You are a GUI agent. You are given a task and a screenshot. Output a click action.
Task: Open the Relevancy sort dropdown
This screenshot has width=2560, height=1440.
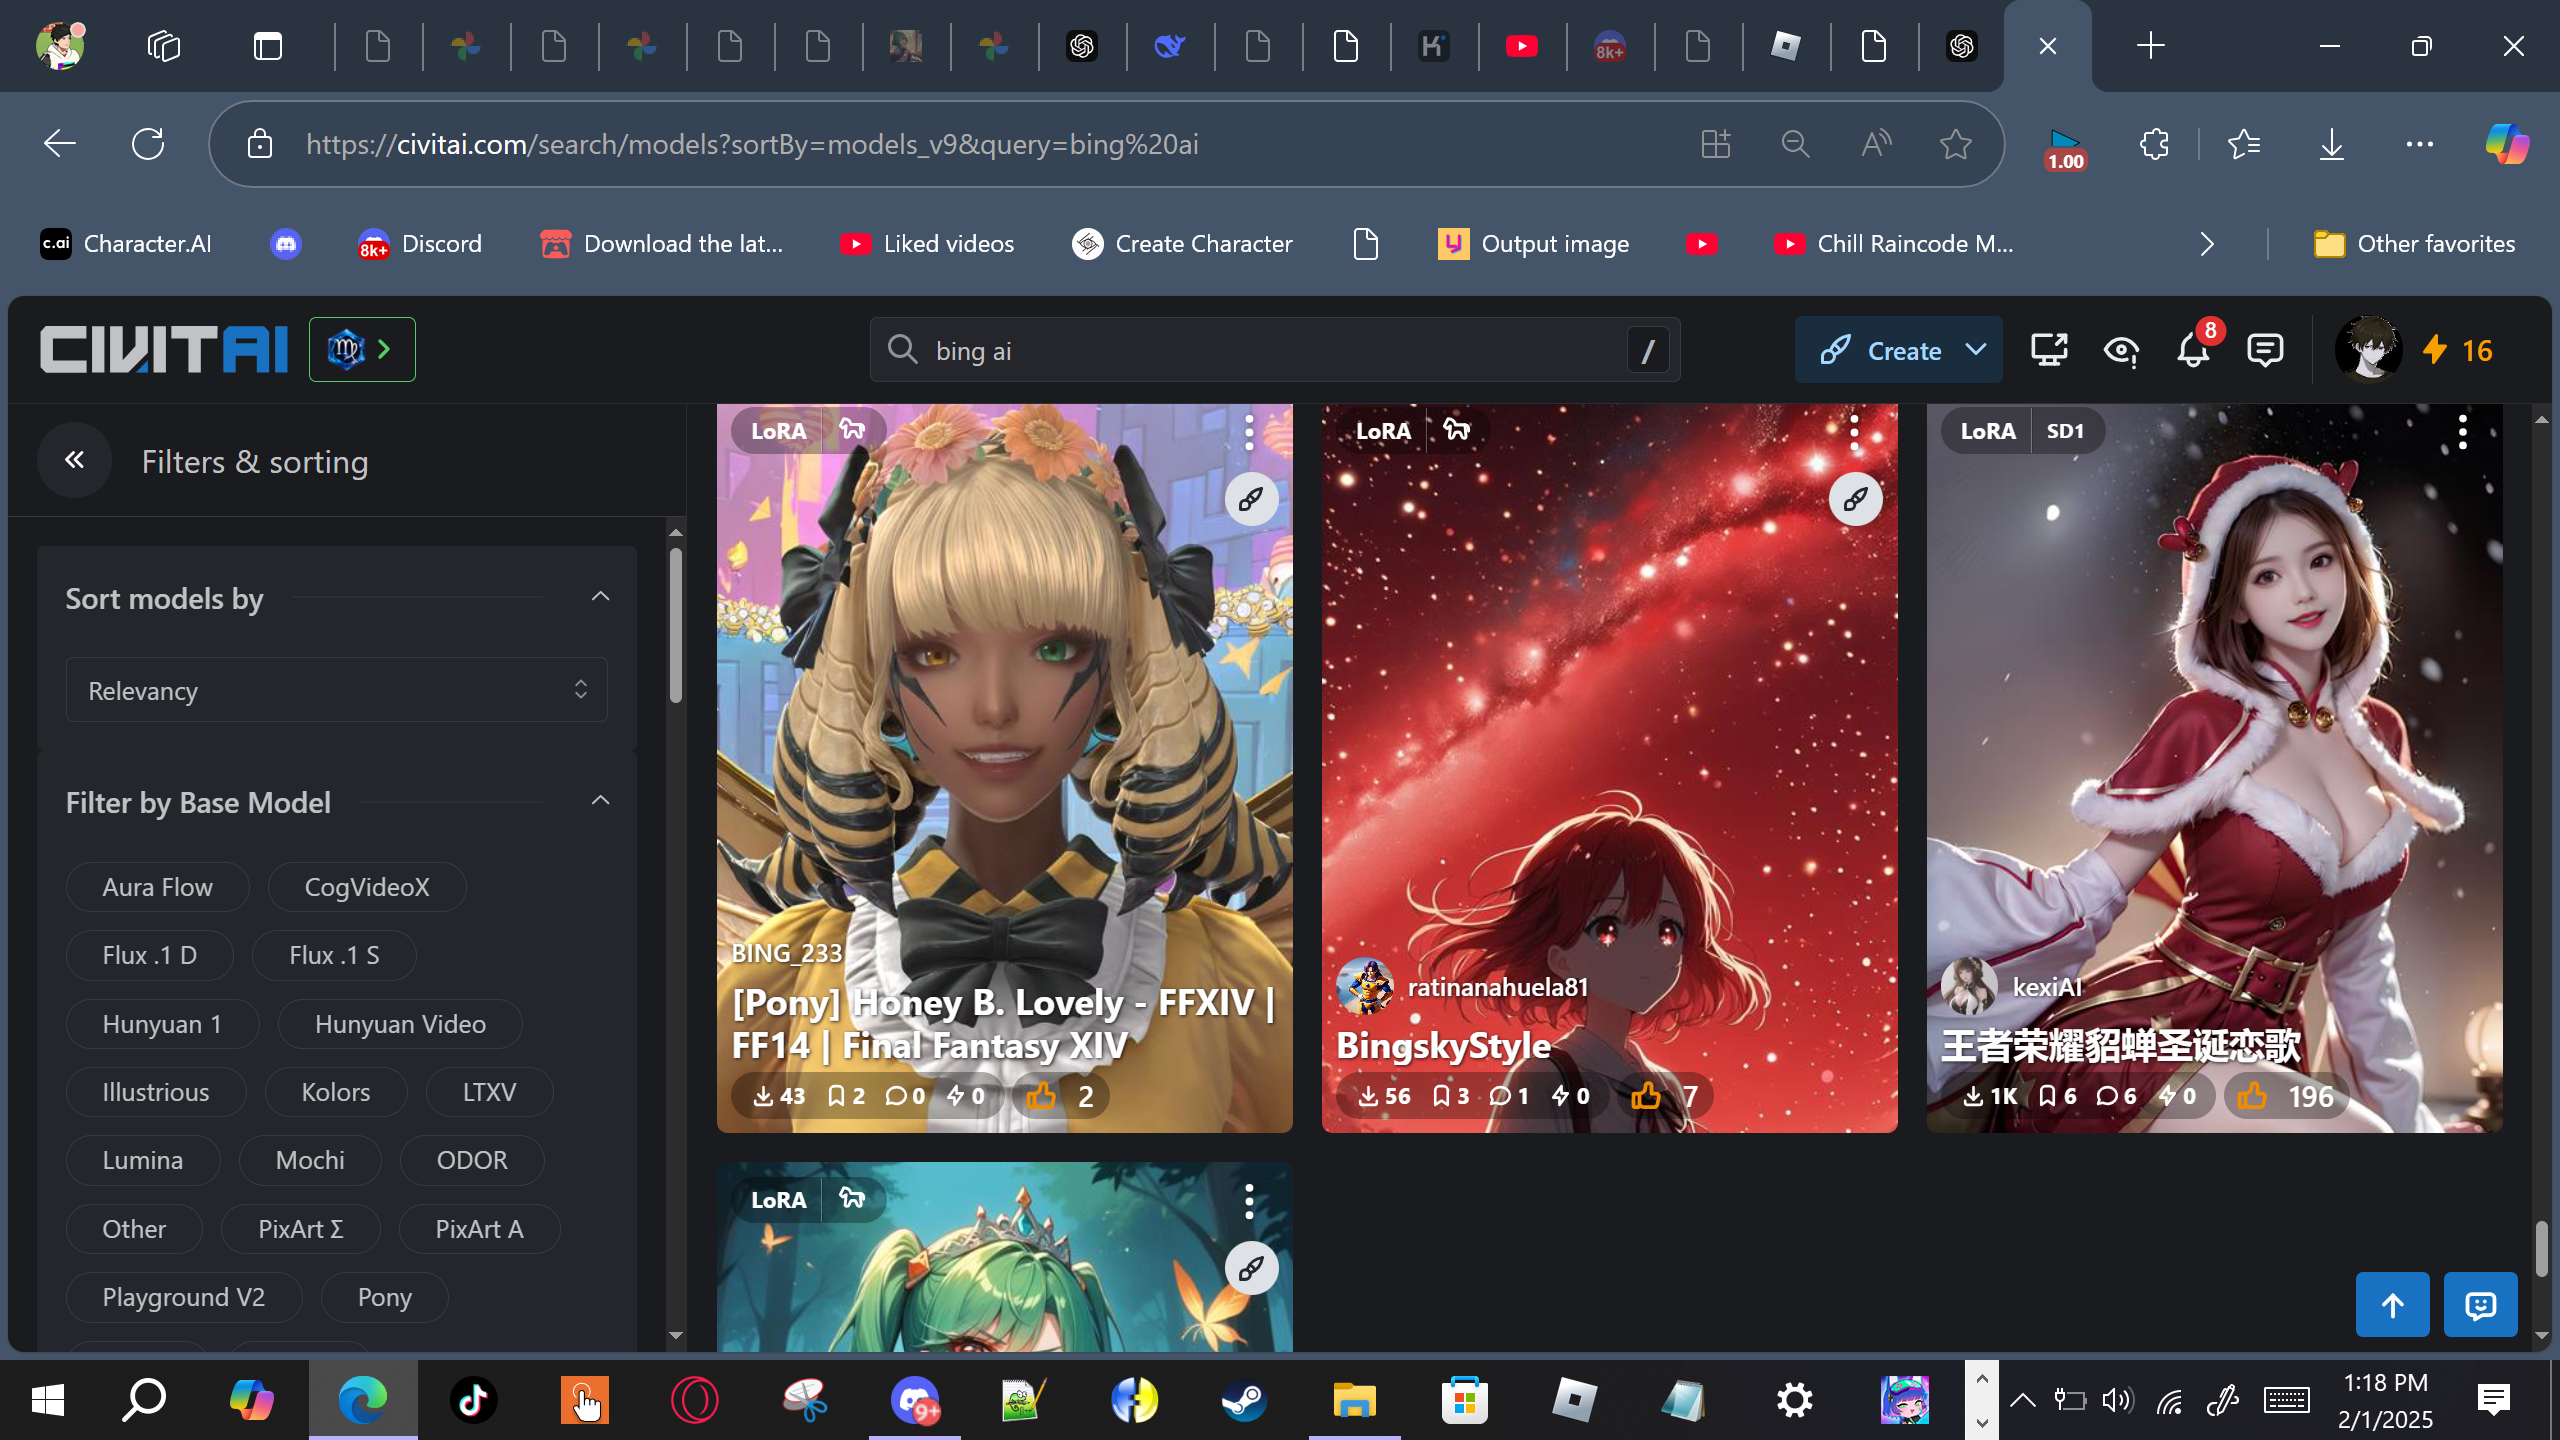pyautogui.click(x=336, y=690)
